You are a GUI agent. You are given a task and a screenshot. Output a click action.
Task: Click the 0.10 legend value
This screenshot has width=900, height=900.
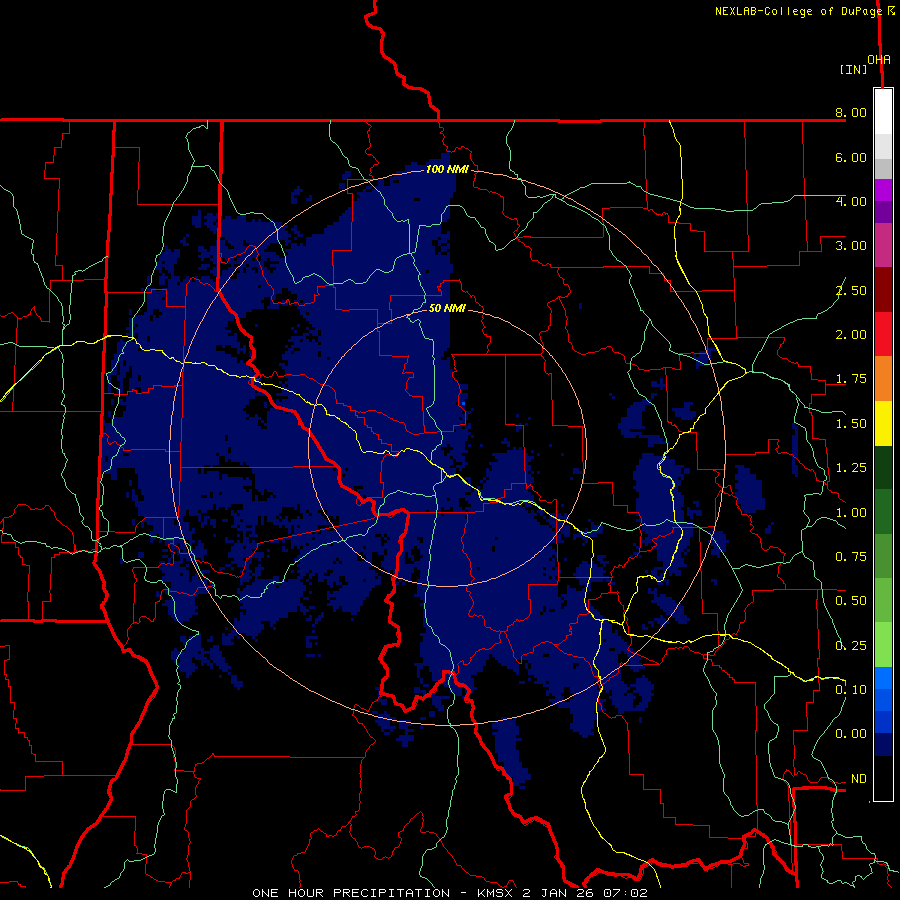click(x=851, y=690)
